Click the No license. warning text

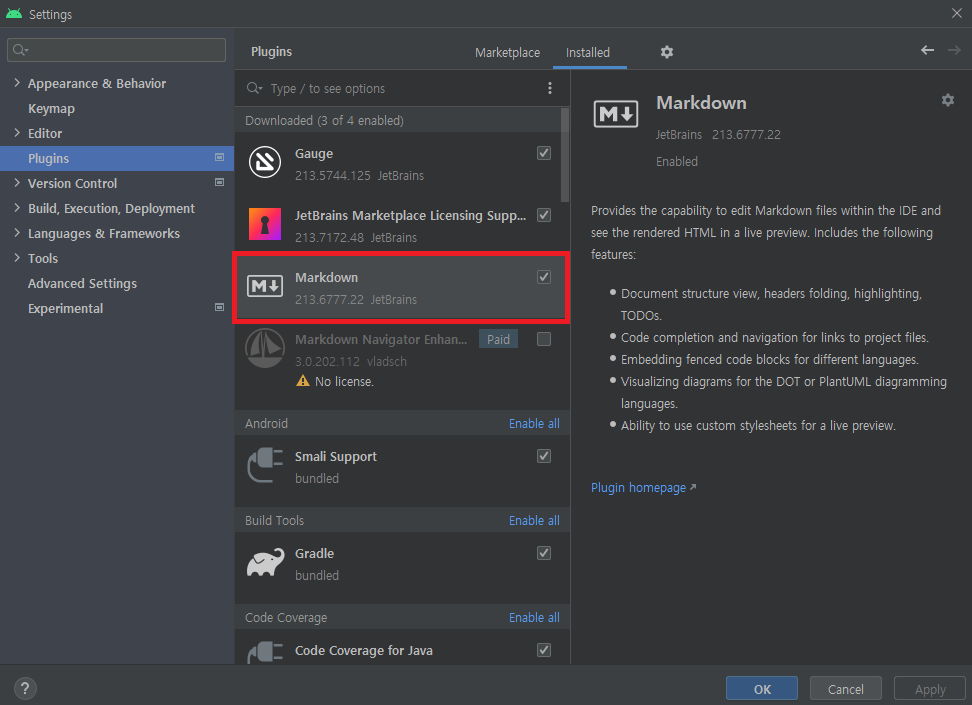pos(344,381)
